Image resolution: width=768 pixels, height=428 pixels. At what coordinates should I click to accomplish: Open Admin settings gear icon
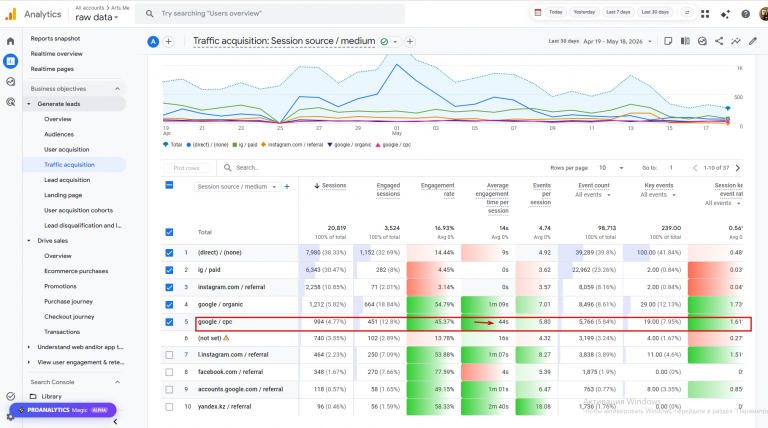pyautogui.click(x=10, y=417)
